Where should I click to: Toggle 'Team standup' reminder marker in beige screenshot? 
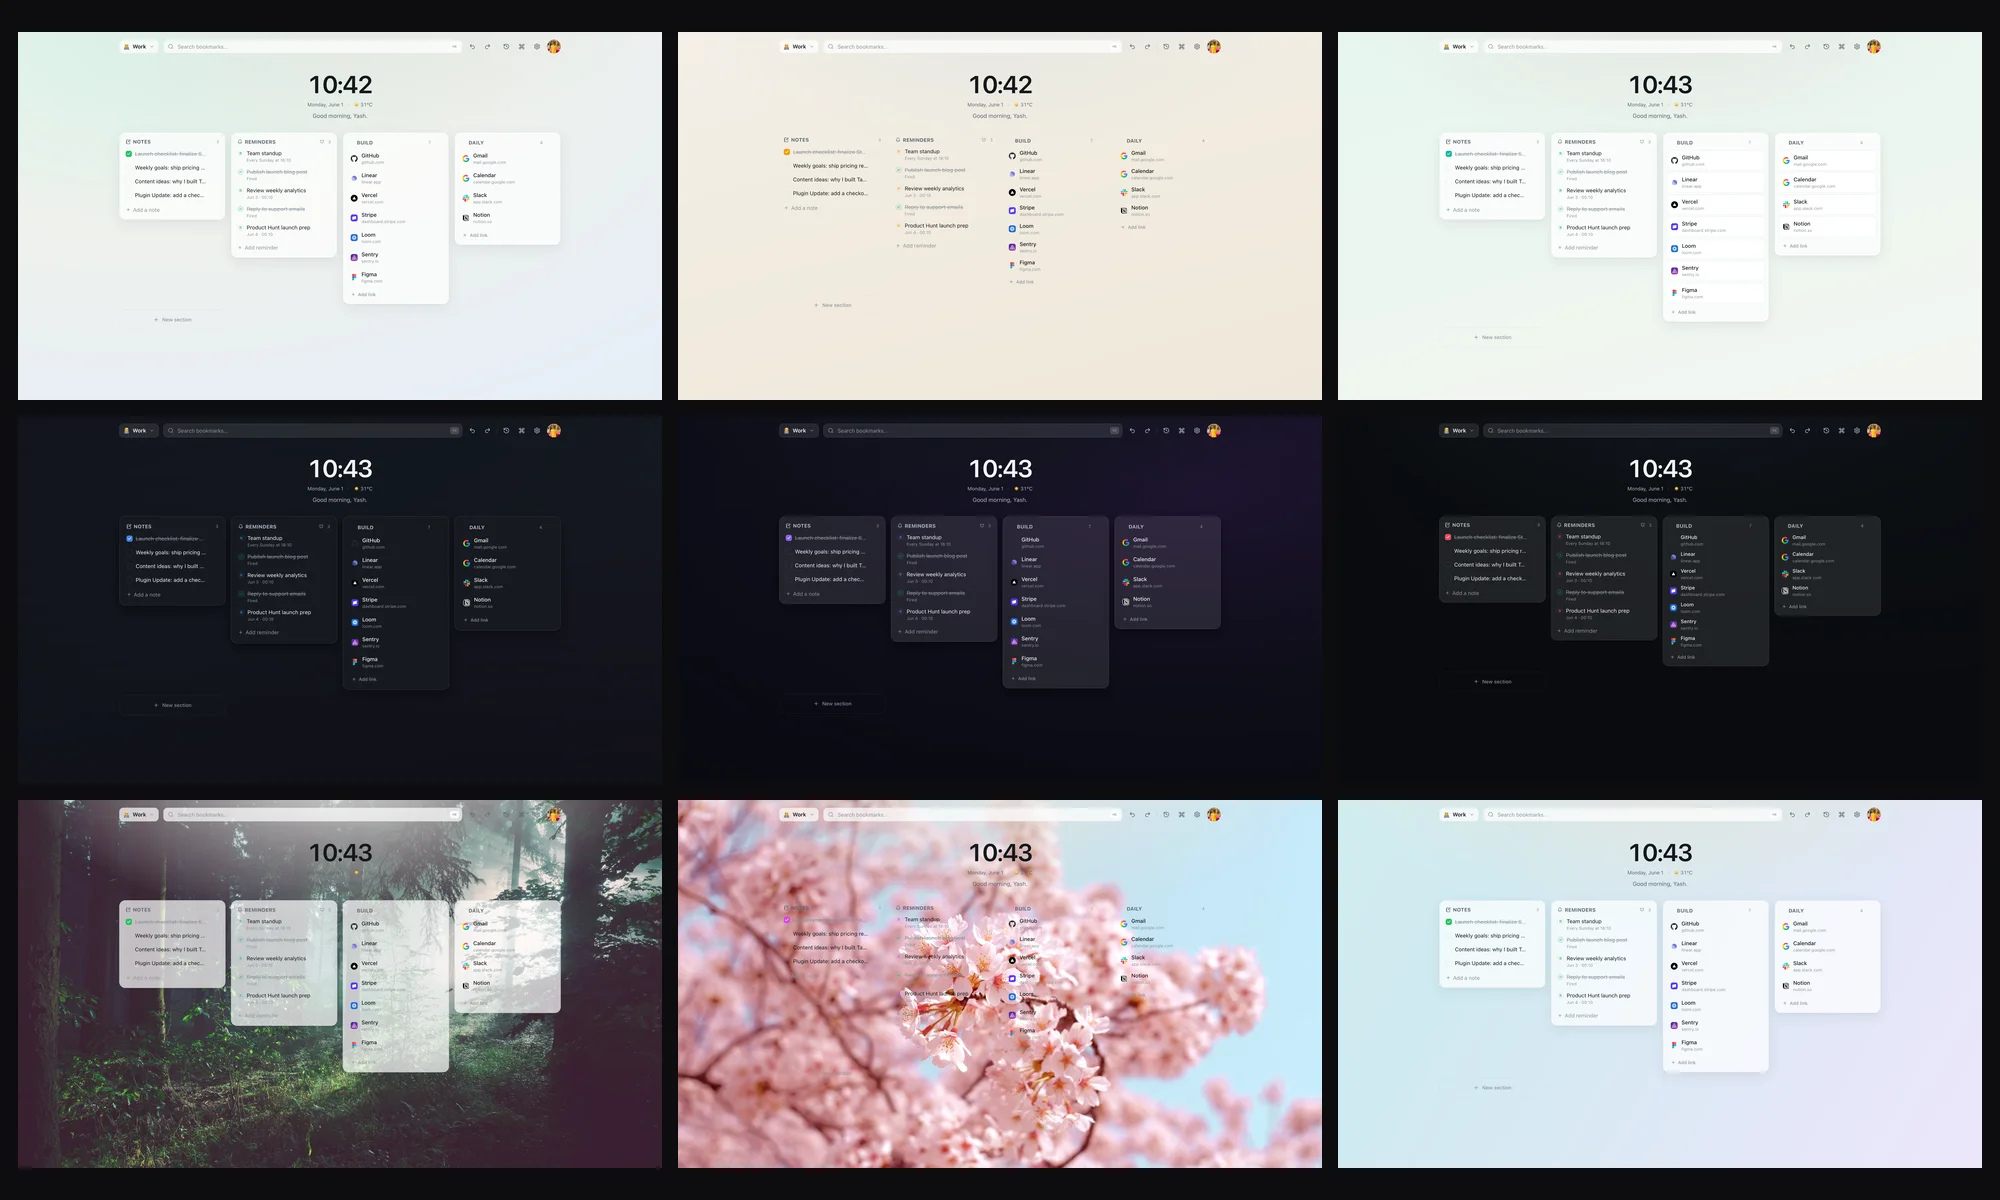click(x=899, y=152)
